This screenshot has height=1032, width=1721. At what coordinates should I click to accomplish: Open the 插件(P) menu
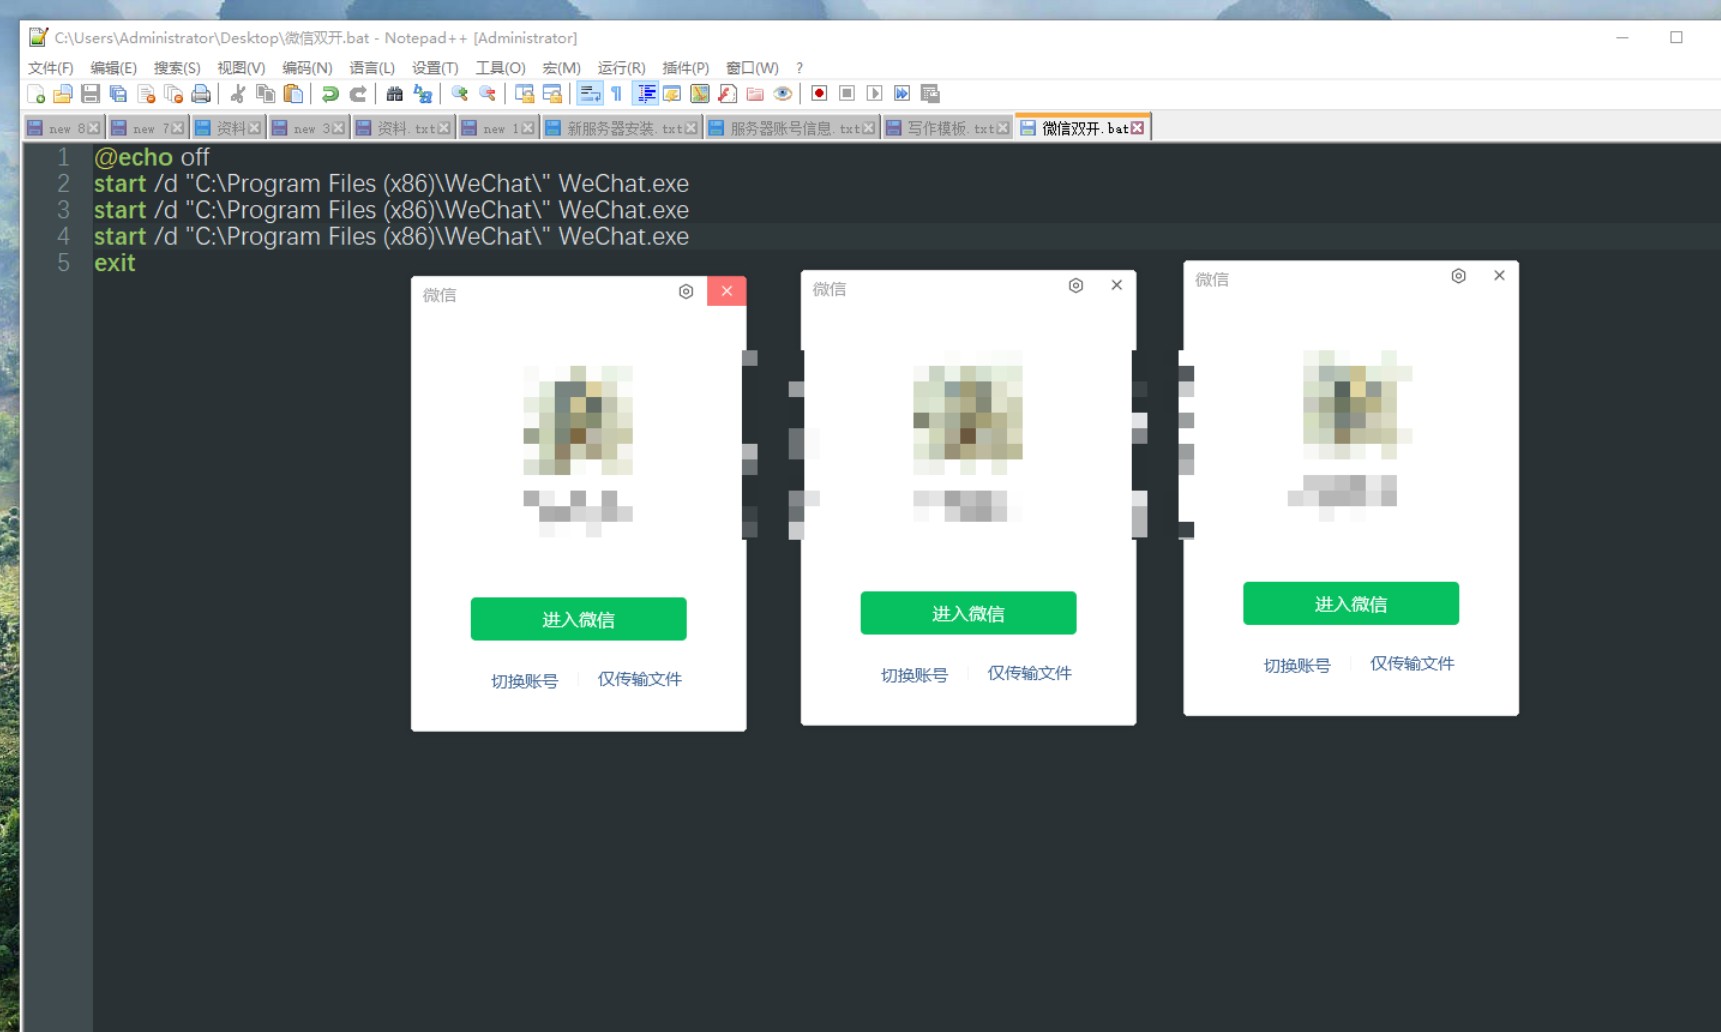pos(685,68)
